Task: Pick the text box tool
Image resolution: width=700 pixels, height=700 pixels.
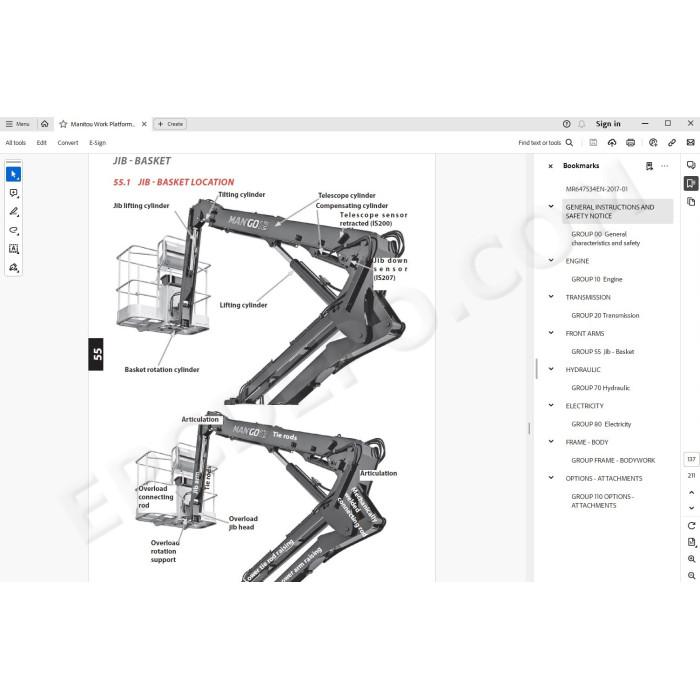Action: 13,249
